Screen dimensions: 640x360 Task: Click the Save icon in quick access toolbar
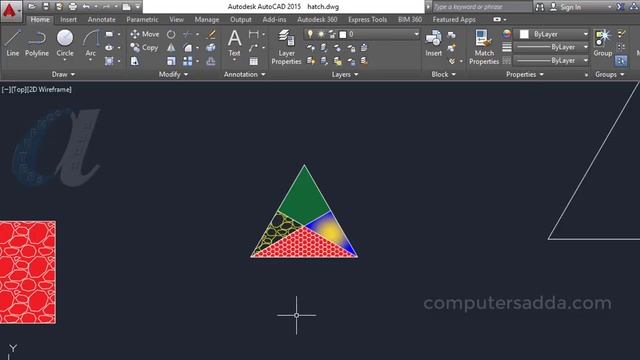[46, 7]
